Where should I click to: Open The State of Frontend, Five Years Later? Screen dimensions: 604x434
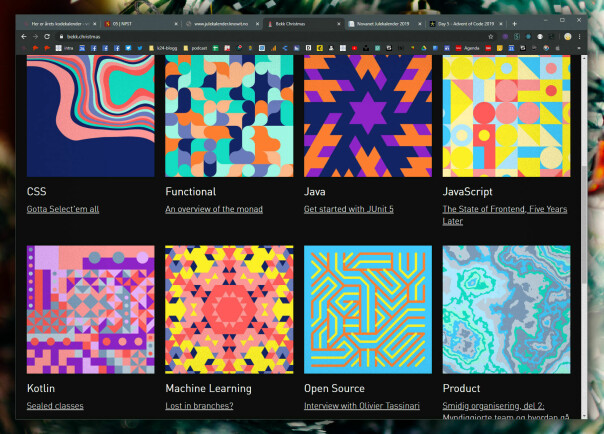click(x=505, y=215)
